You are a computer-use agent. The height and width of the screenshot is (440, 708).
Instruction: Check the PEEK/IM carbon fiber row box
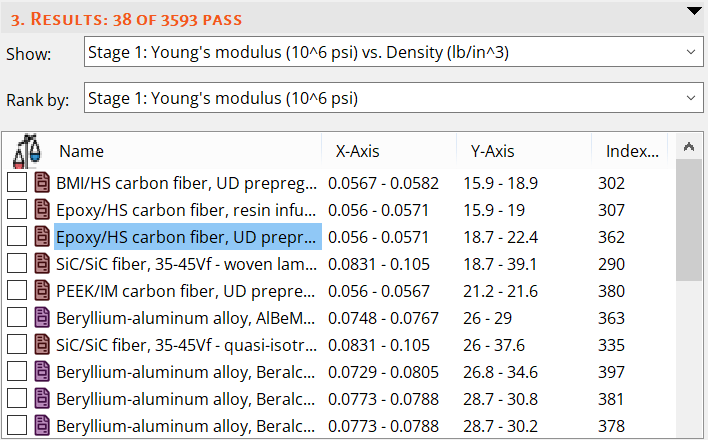[17, 291]
